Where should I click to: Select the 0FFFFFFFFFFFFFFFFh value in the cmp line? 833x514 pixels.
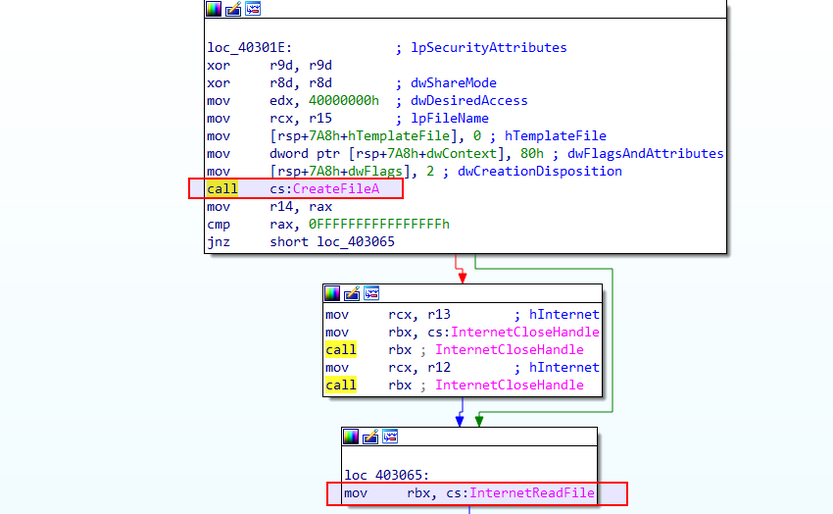(379, 224)
